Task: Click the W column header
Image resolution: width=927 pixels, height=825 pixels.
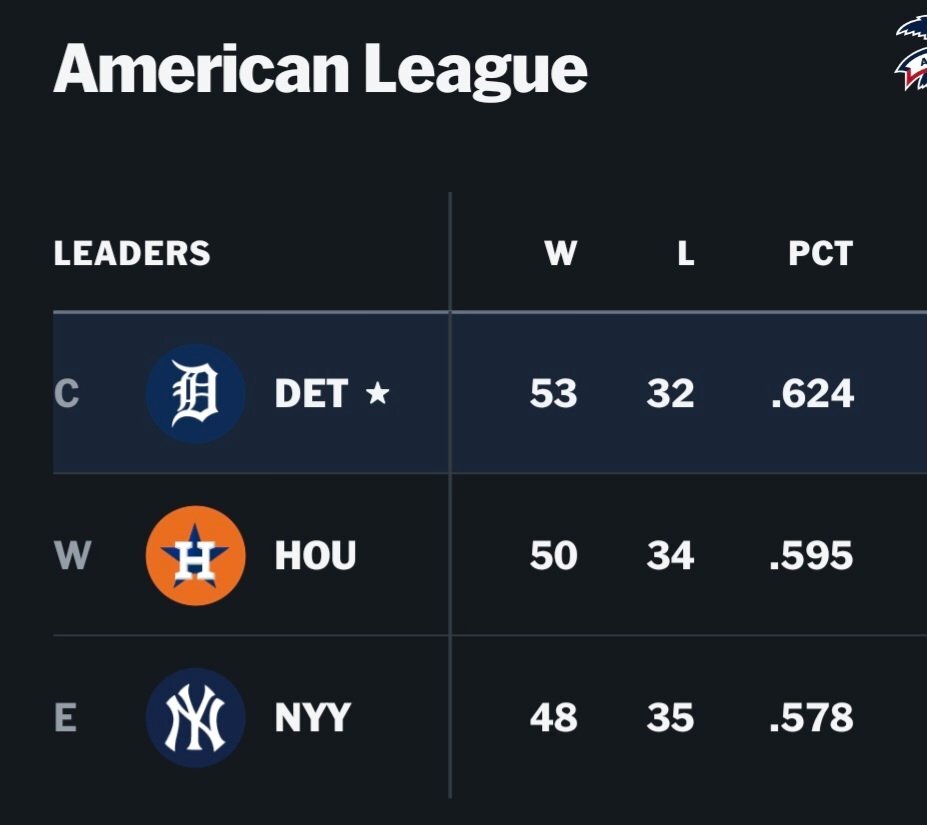Action: (560, 253)
